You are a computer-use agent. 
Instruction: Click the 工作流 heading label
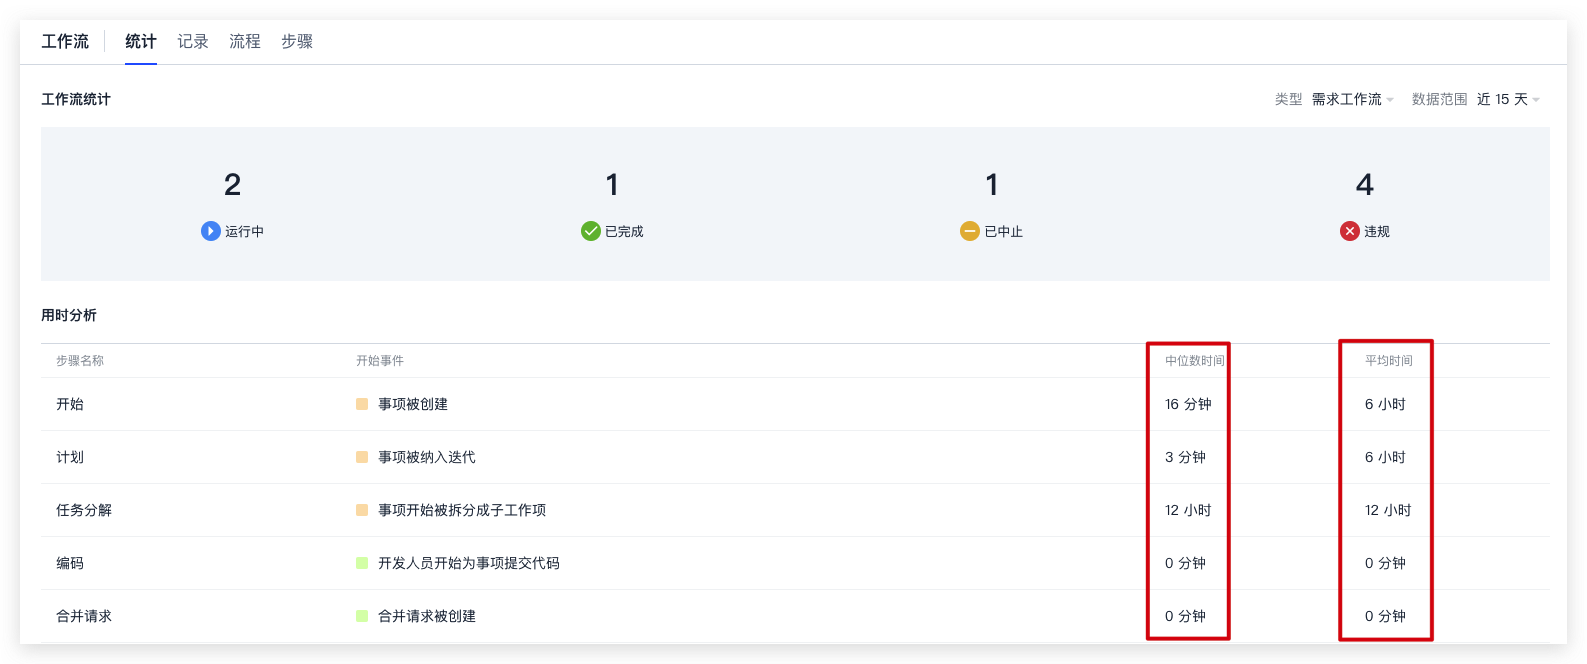click(65, 41)
